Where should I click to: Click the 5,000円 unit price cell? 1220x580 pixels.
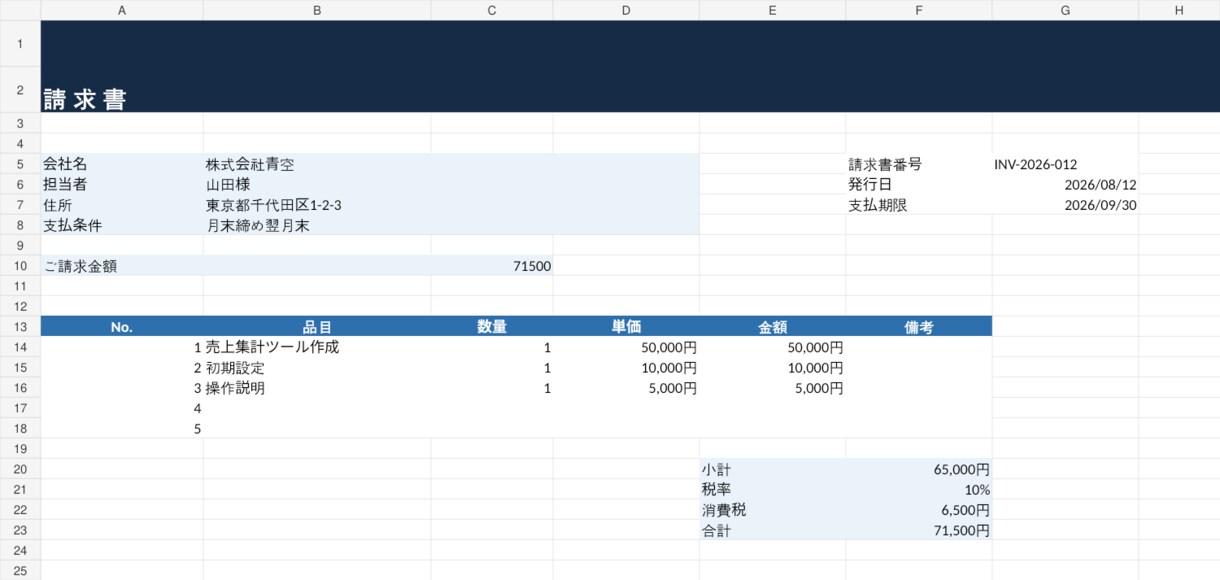click(626, 388)
